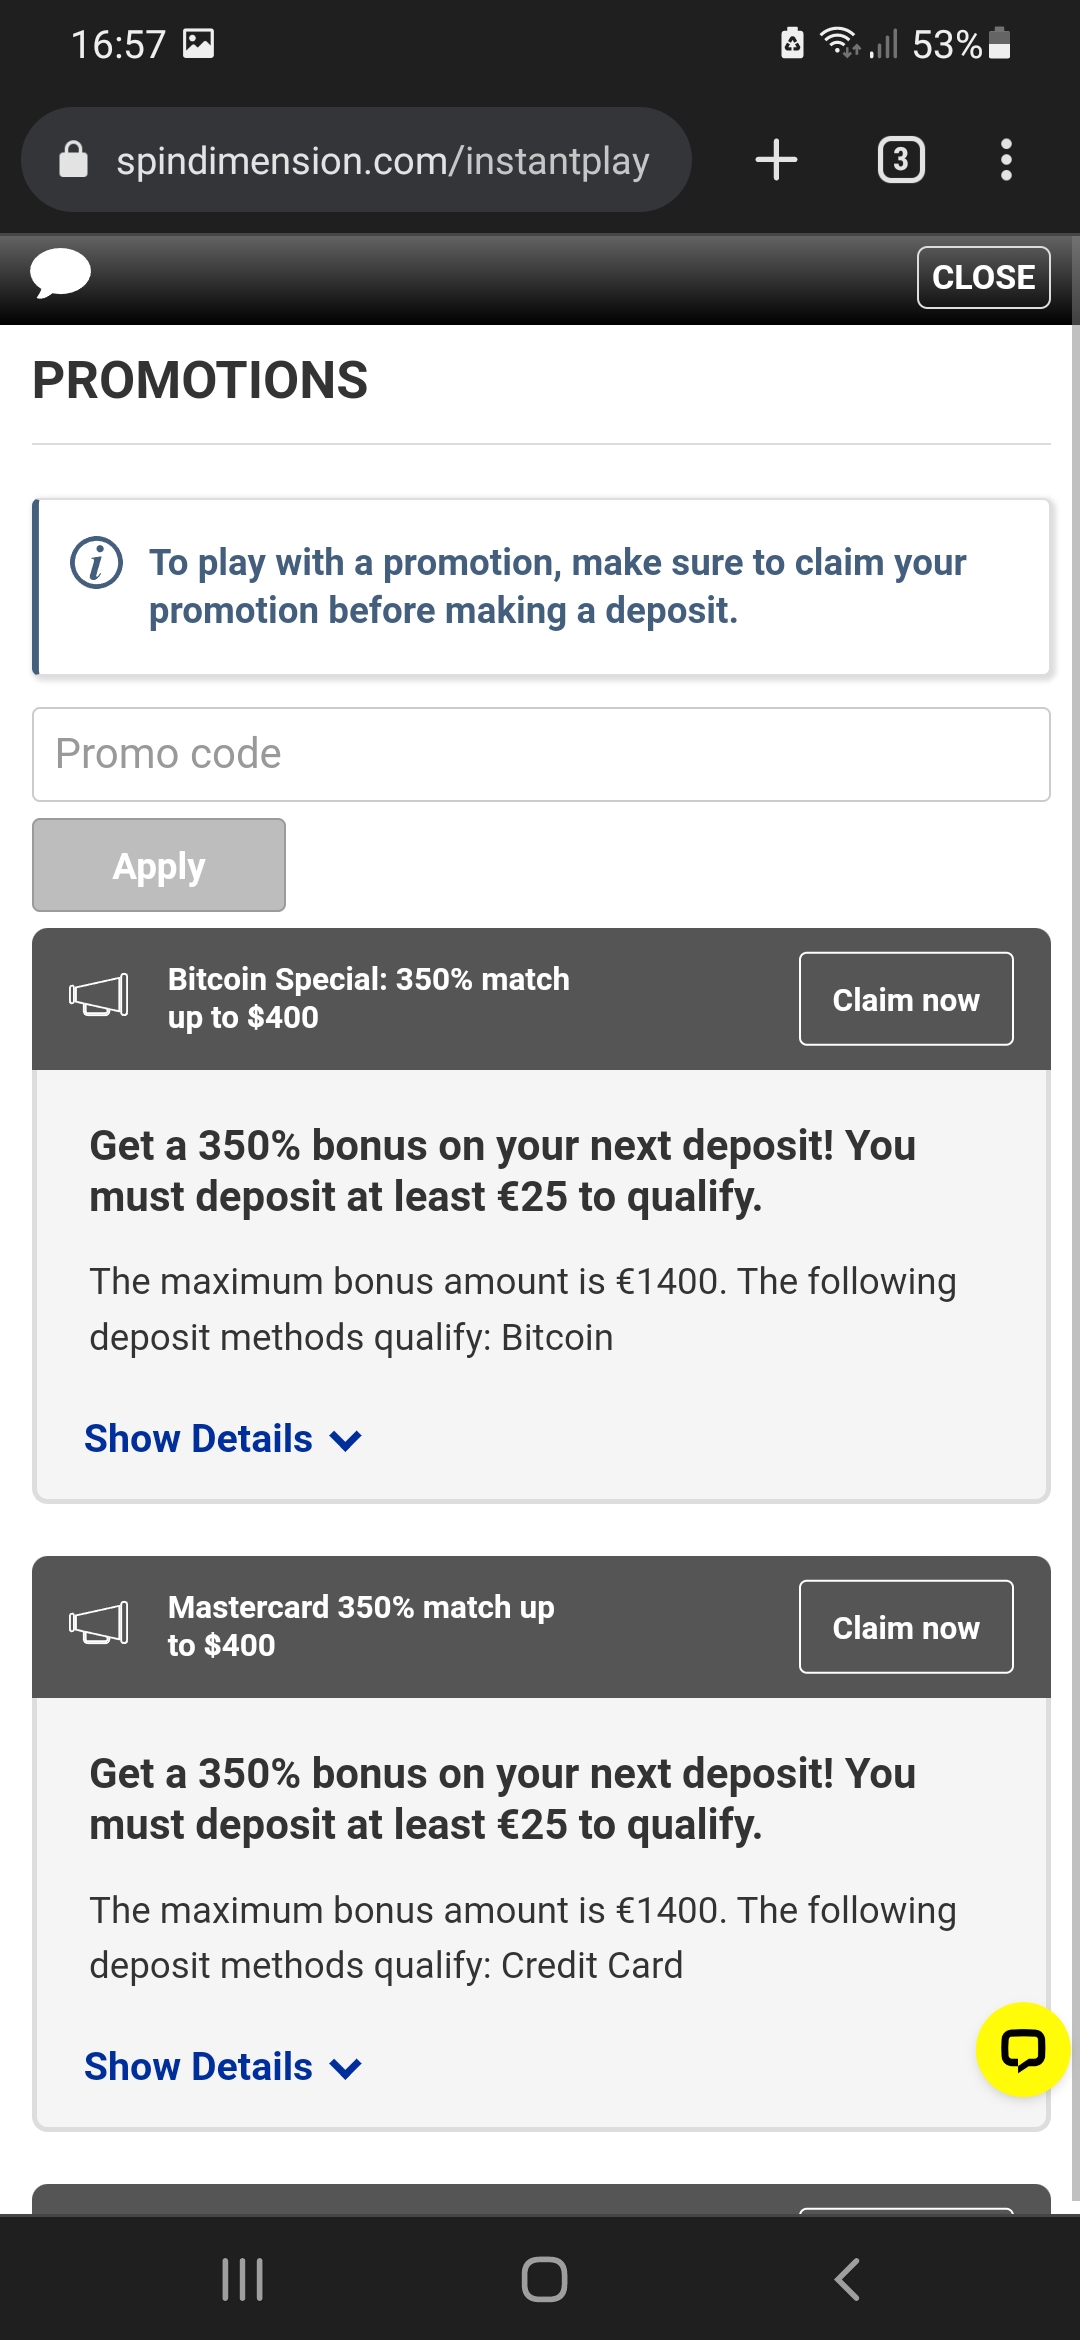This screenshot has height=2340, width=1080.
Task: Tap the yellow live chat button
Action: (1022, 2049)
